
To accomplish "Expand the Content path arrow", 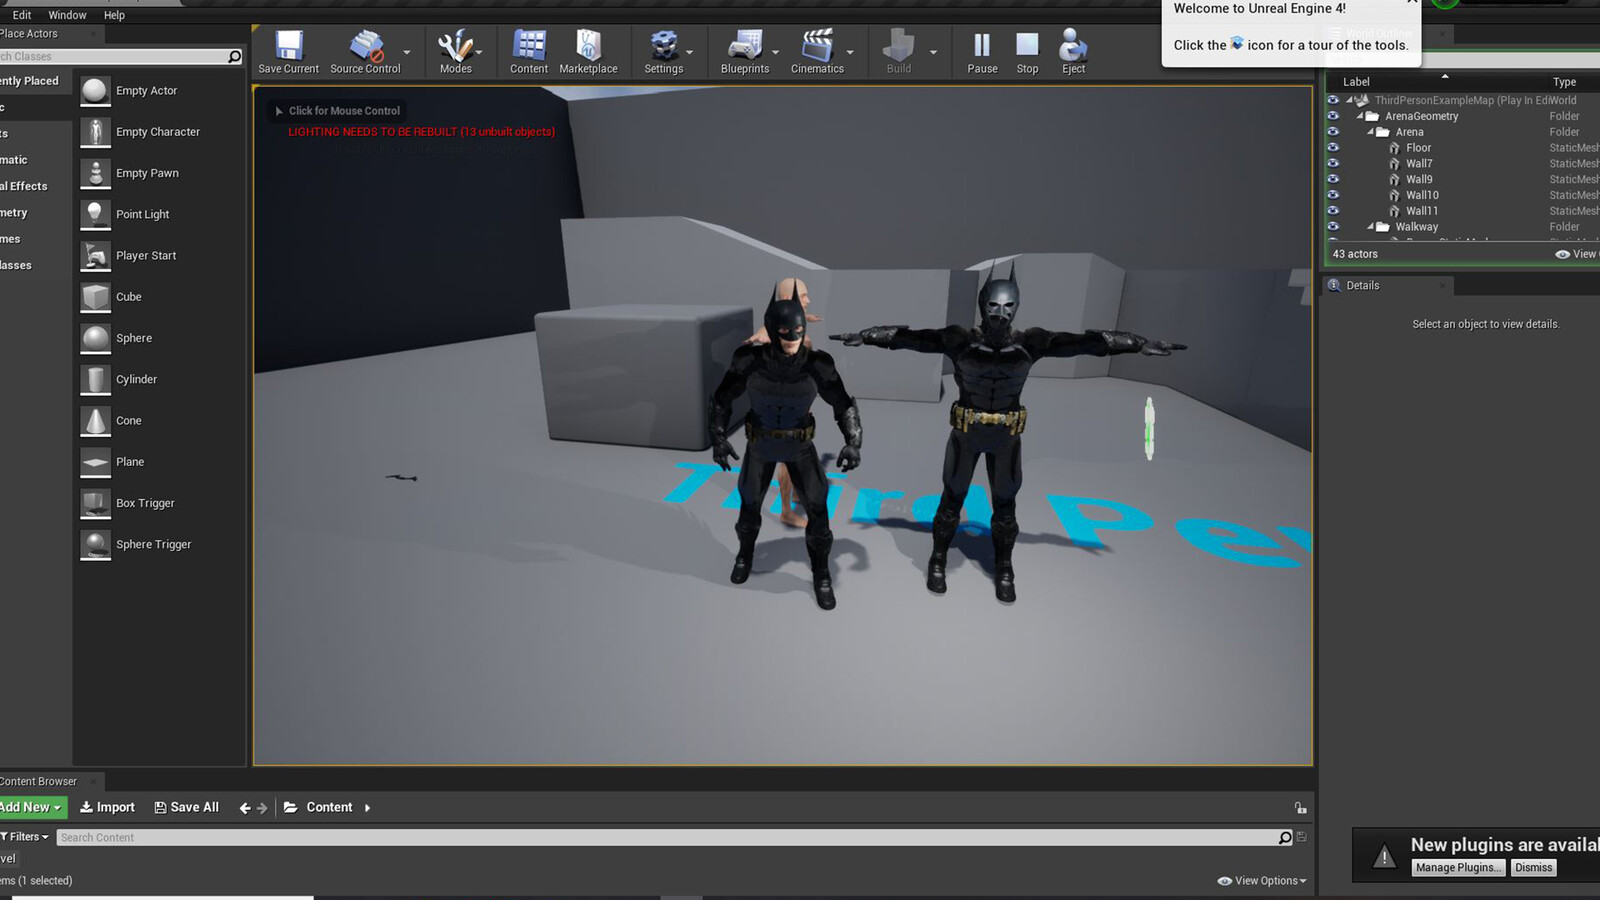I will coord(367,808).
